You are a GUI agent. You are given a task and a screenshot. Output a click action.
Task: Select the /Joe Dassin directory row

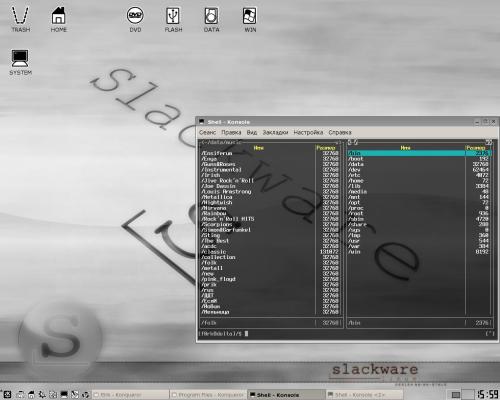coord(270,186)
